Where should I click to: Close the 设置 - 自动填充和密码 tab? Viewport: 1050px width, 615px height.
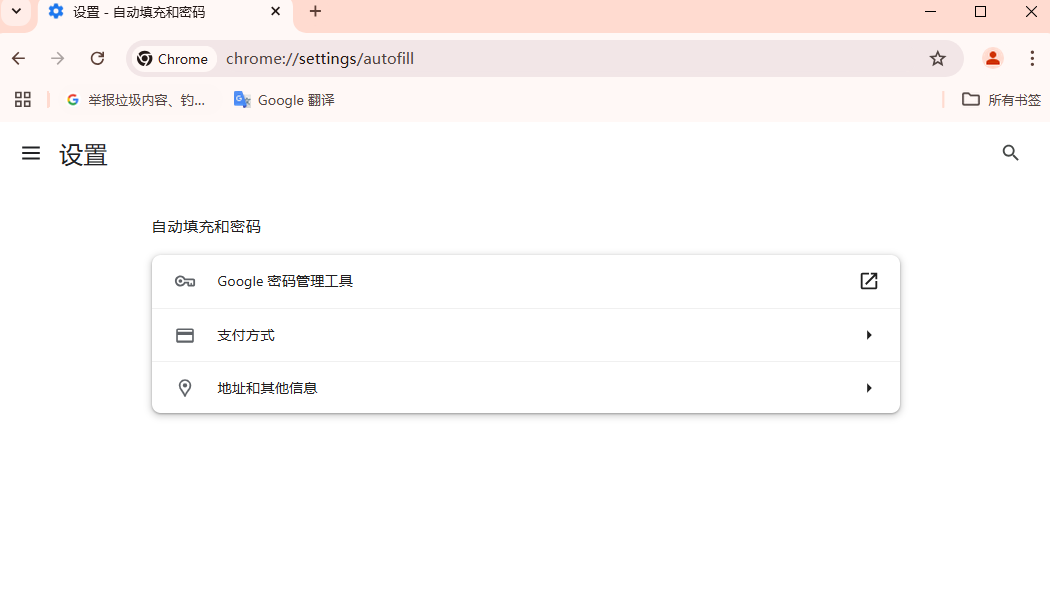click(275, 11)
